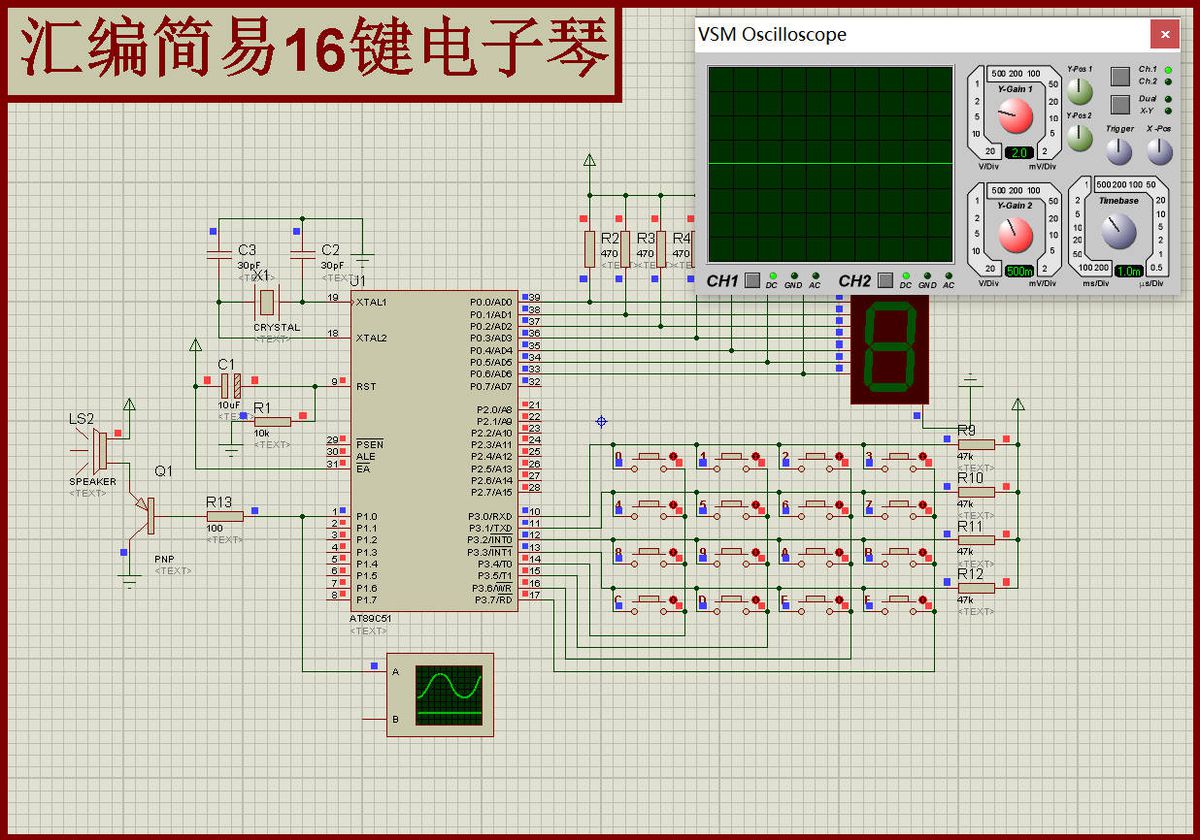Select the C1 10uF capacitor

tap(230, 386)
